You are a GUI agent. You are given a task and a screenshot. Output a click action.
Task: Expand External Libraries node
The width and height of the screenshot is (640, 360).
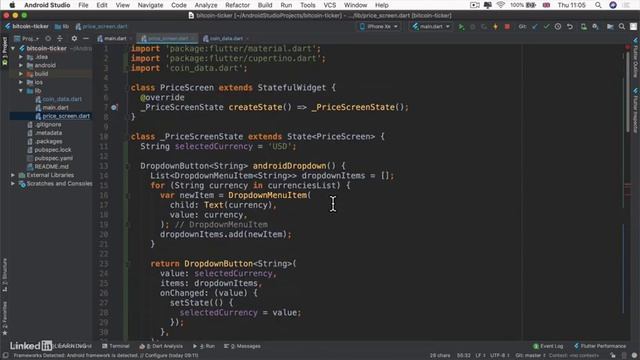(x=13, y=175)
